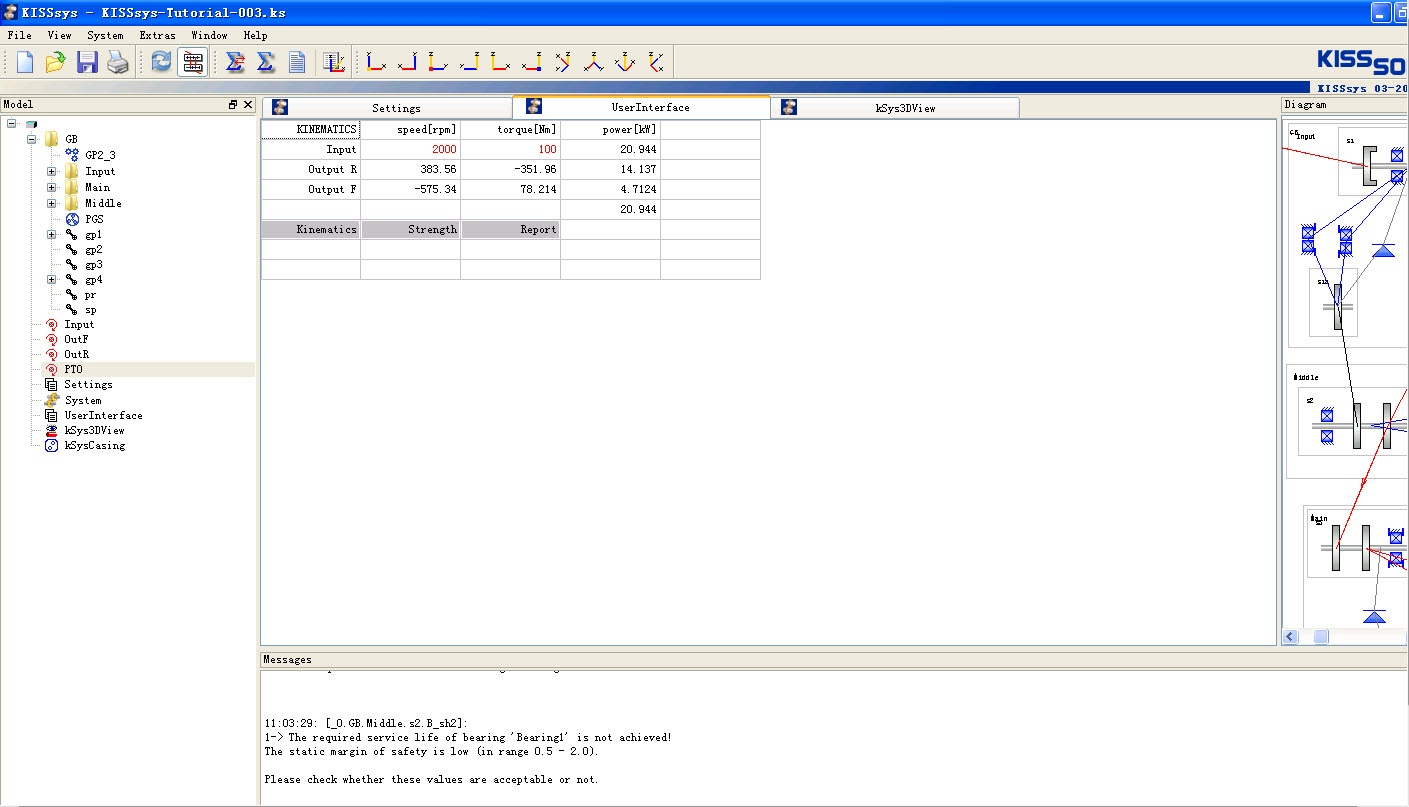Expand the Main folder in the tree
Viewport: 1409px width, 807px height.
tap(51, 188)
